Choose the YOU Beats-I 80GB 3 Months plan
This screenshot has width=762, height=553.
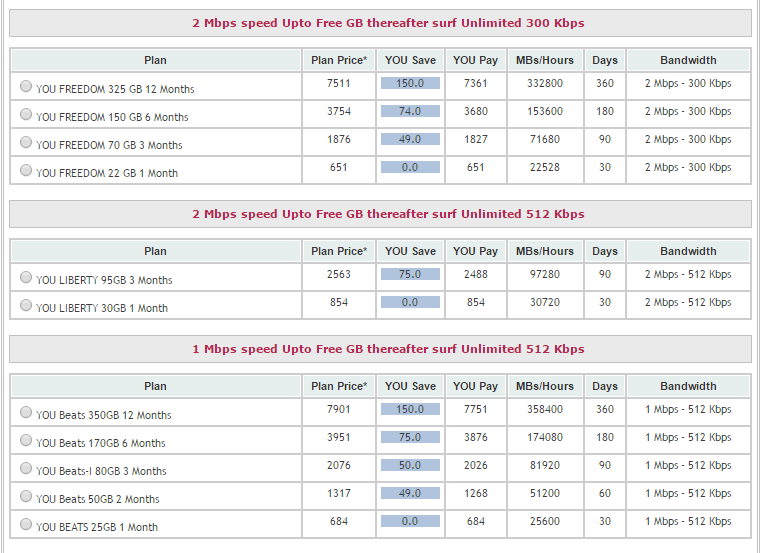[26, 468]
